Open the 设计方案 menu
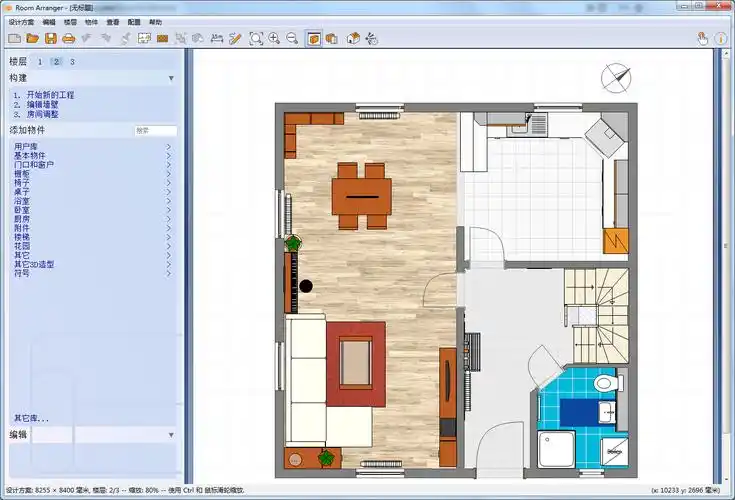 tap(20, 21)
